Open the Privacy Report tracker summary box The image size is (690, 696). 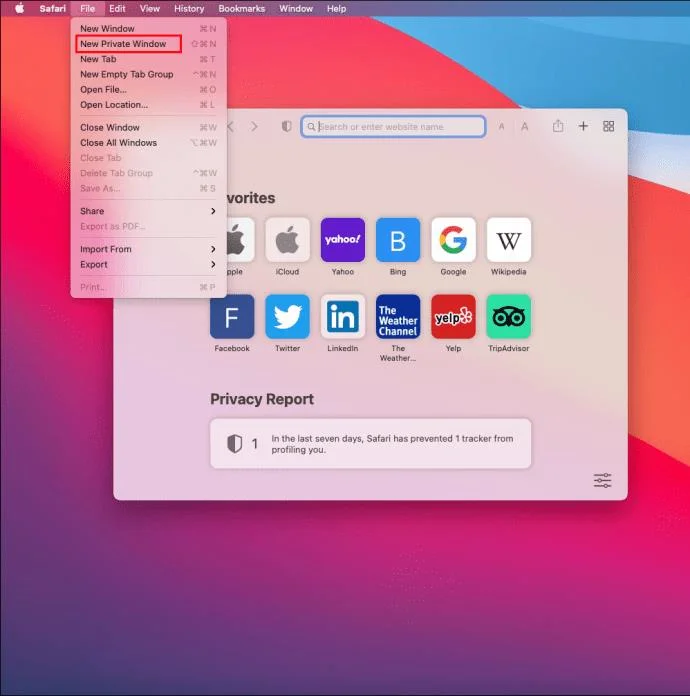370,443
